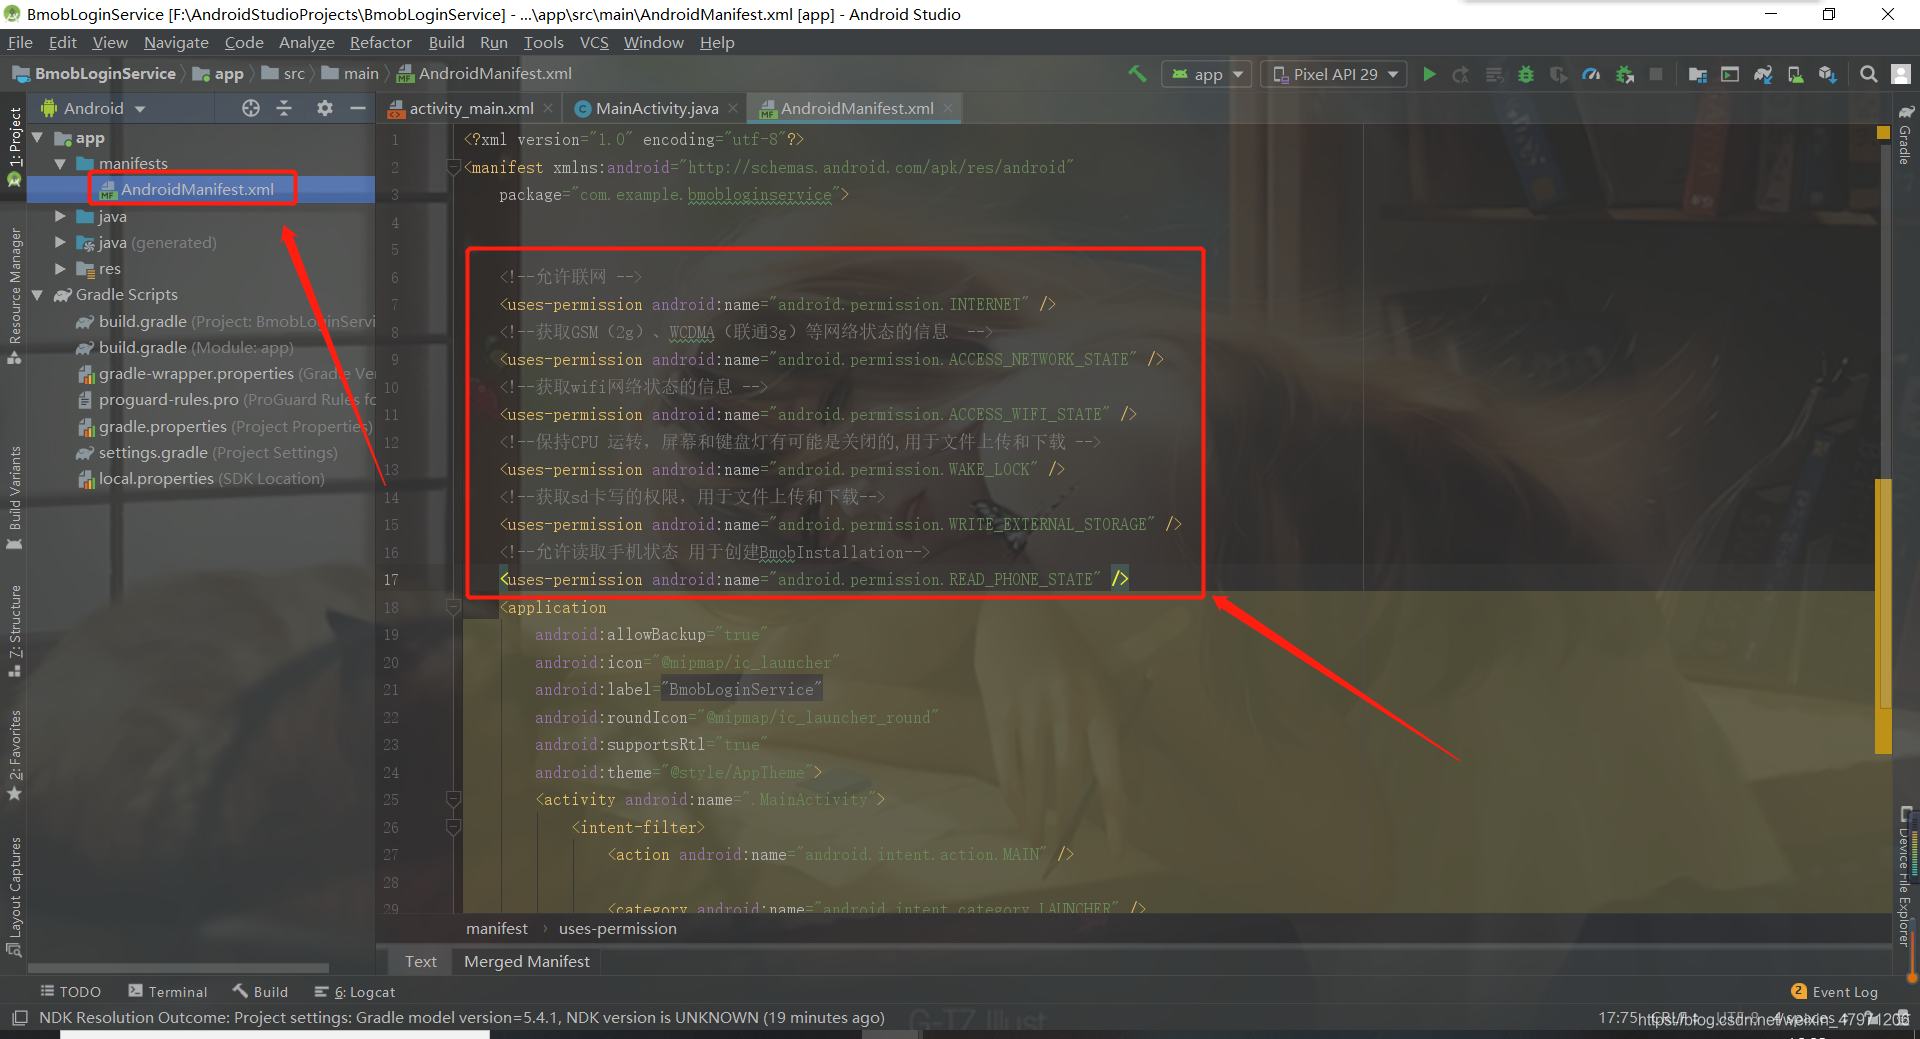Image resolution: width=1920 pixels, height=1039 pixels.
Task: Open the SDK Manager icon
Action: (1828, 74)
